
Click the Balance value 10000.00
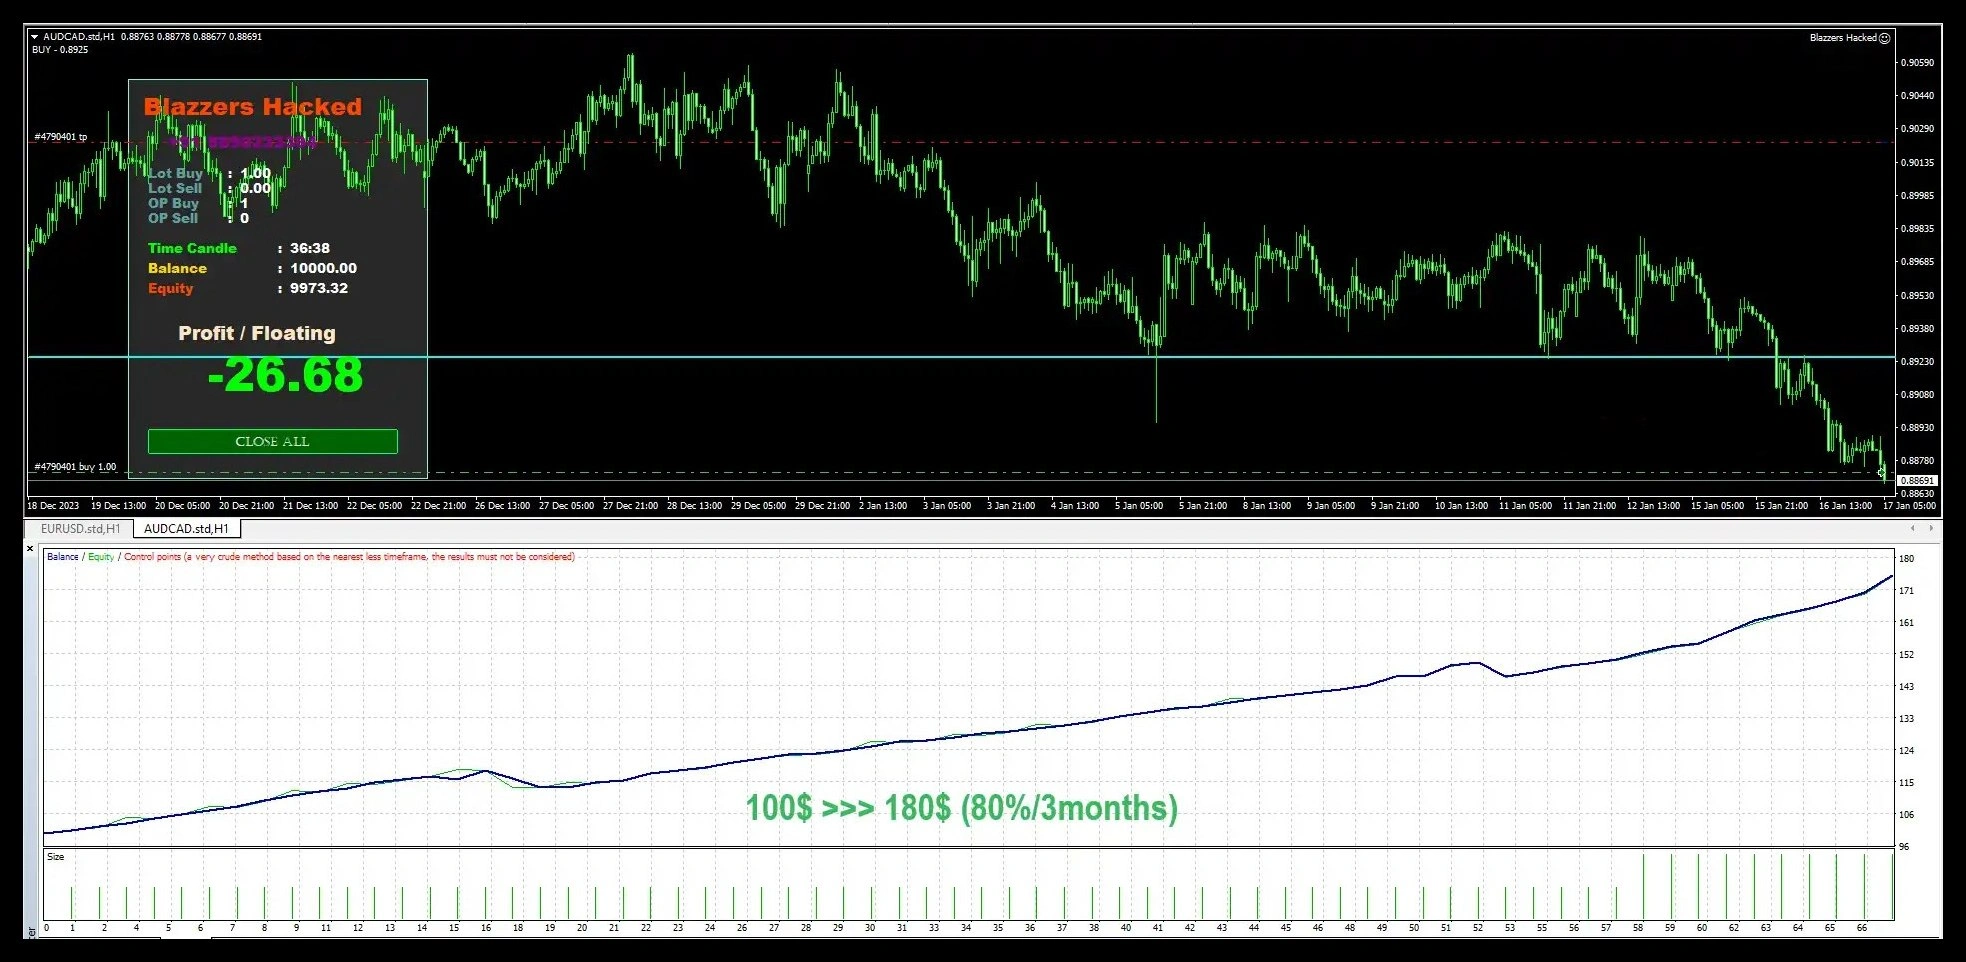click(323, 268)
